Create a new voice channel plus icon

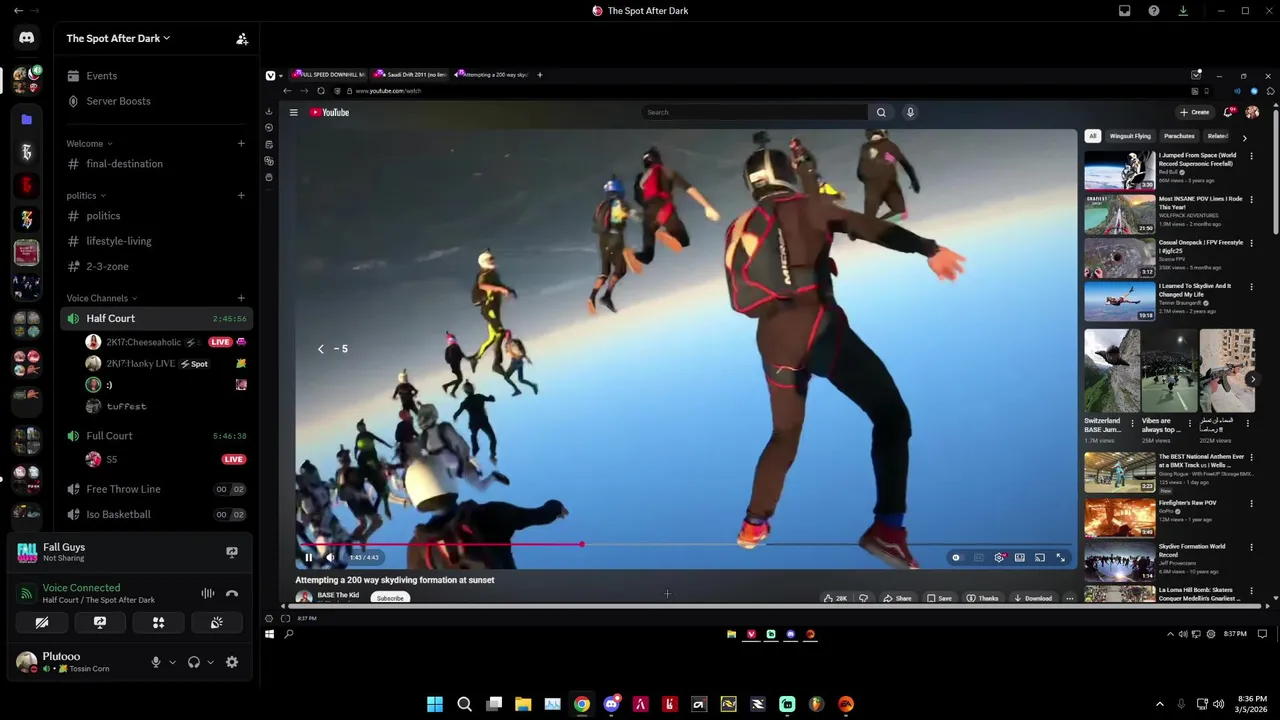(x=241, y=298)
